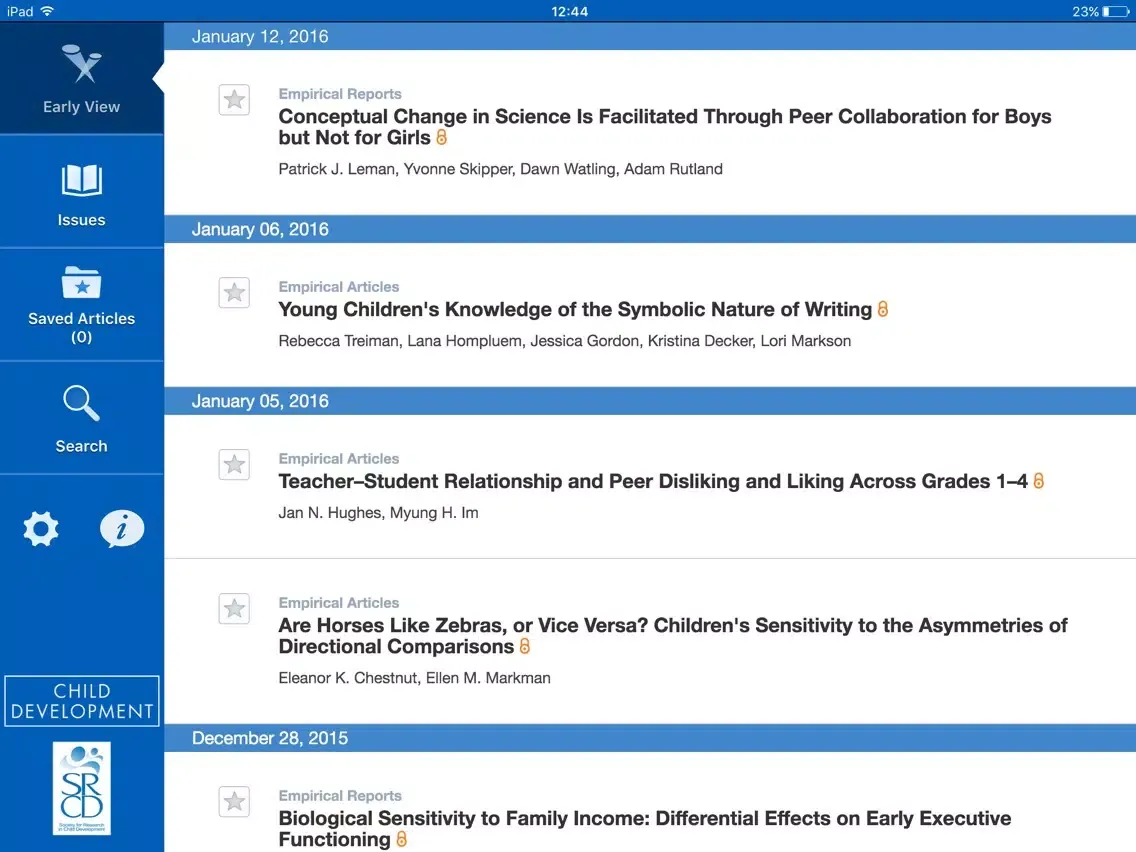
Task: Tap the info speech bubble icon
Action: tap(122, 528)
